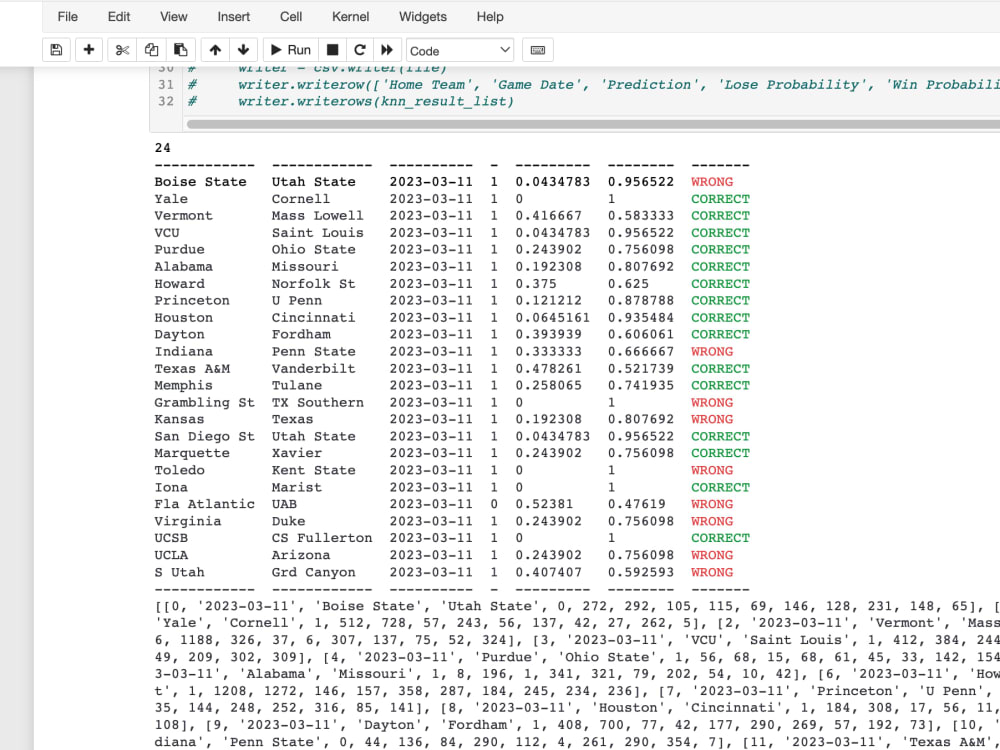Click the WRONG label next to Boise State
The image size is (1000, 750).
point(711,181)
